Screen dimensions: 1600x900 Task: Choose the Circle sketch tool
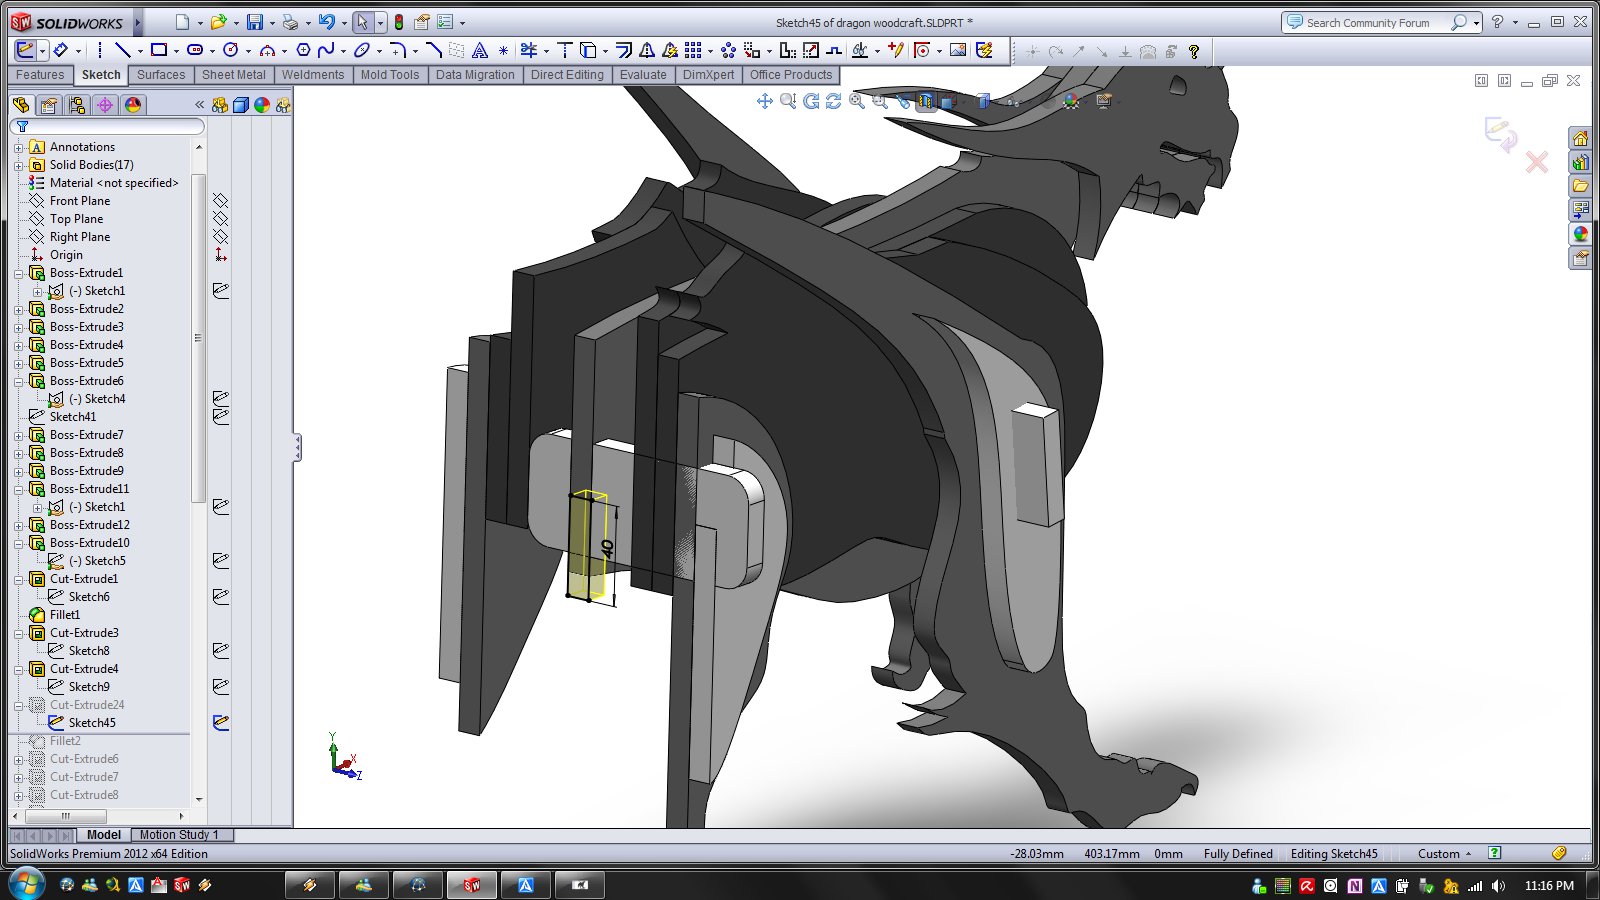(x=230, y=50)
